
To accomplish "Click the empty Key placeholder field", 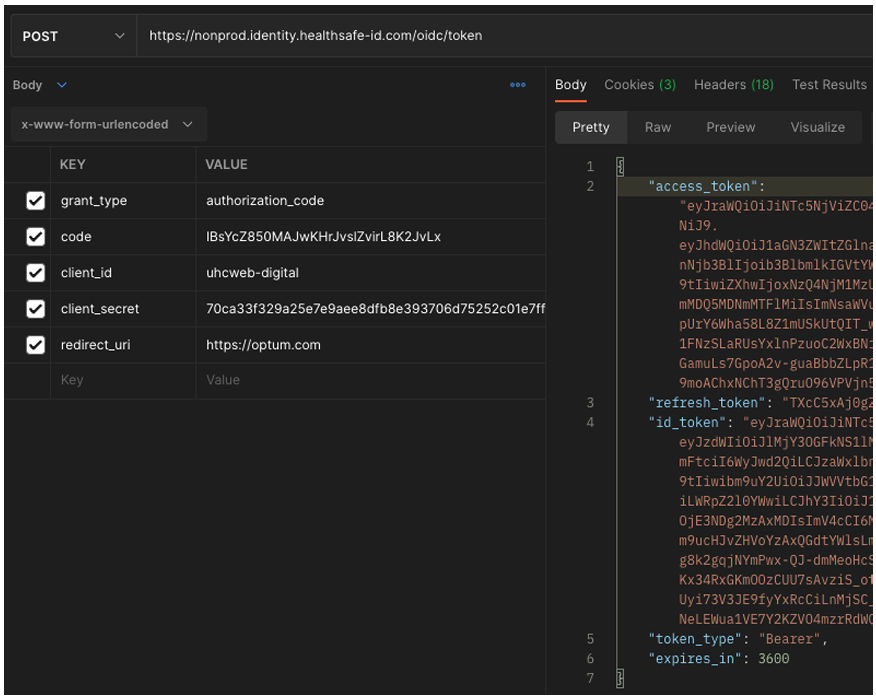I will (x=123, y=380).
